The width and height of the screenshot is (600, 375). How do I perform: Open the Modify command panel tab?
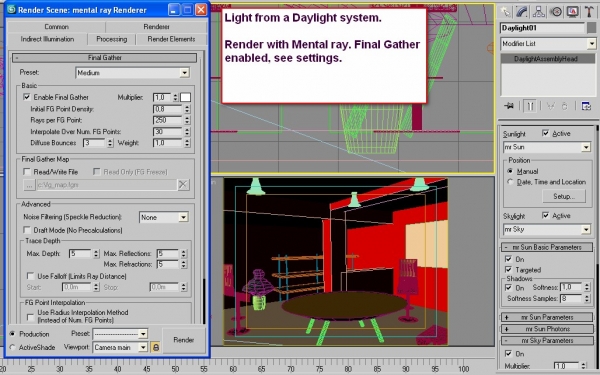522,12
